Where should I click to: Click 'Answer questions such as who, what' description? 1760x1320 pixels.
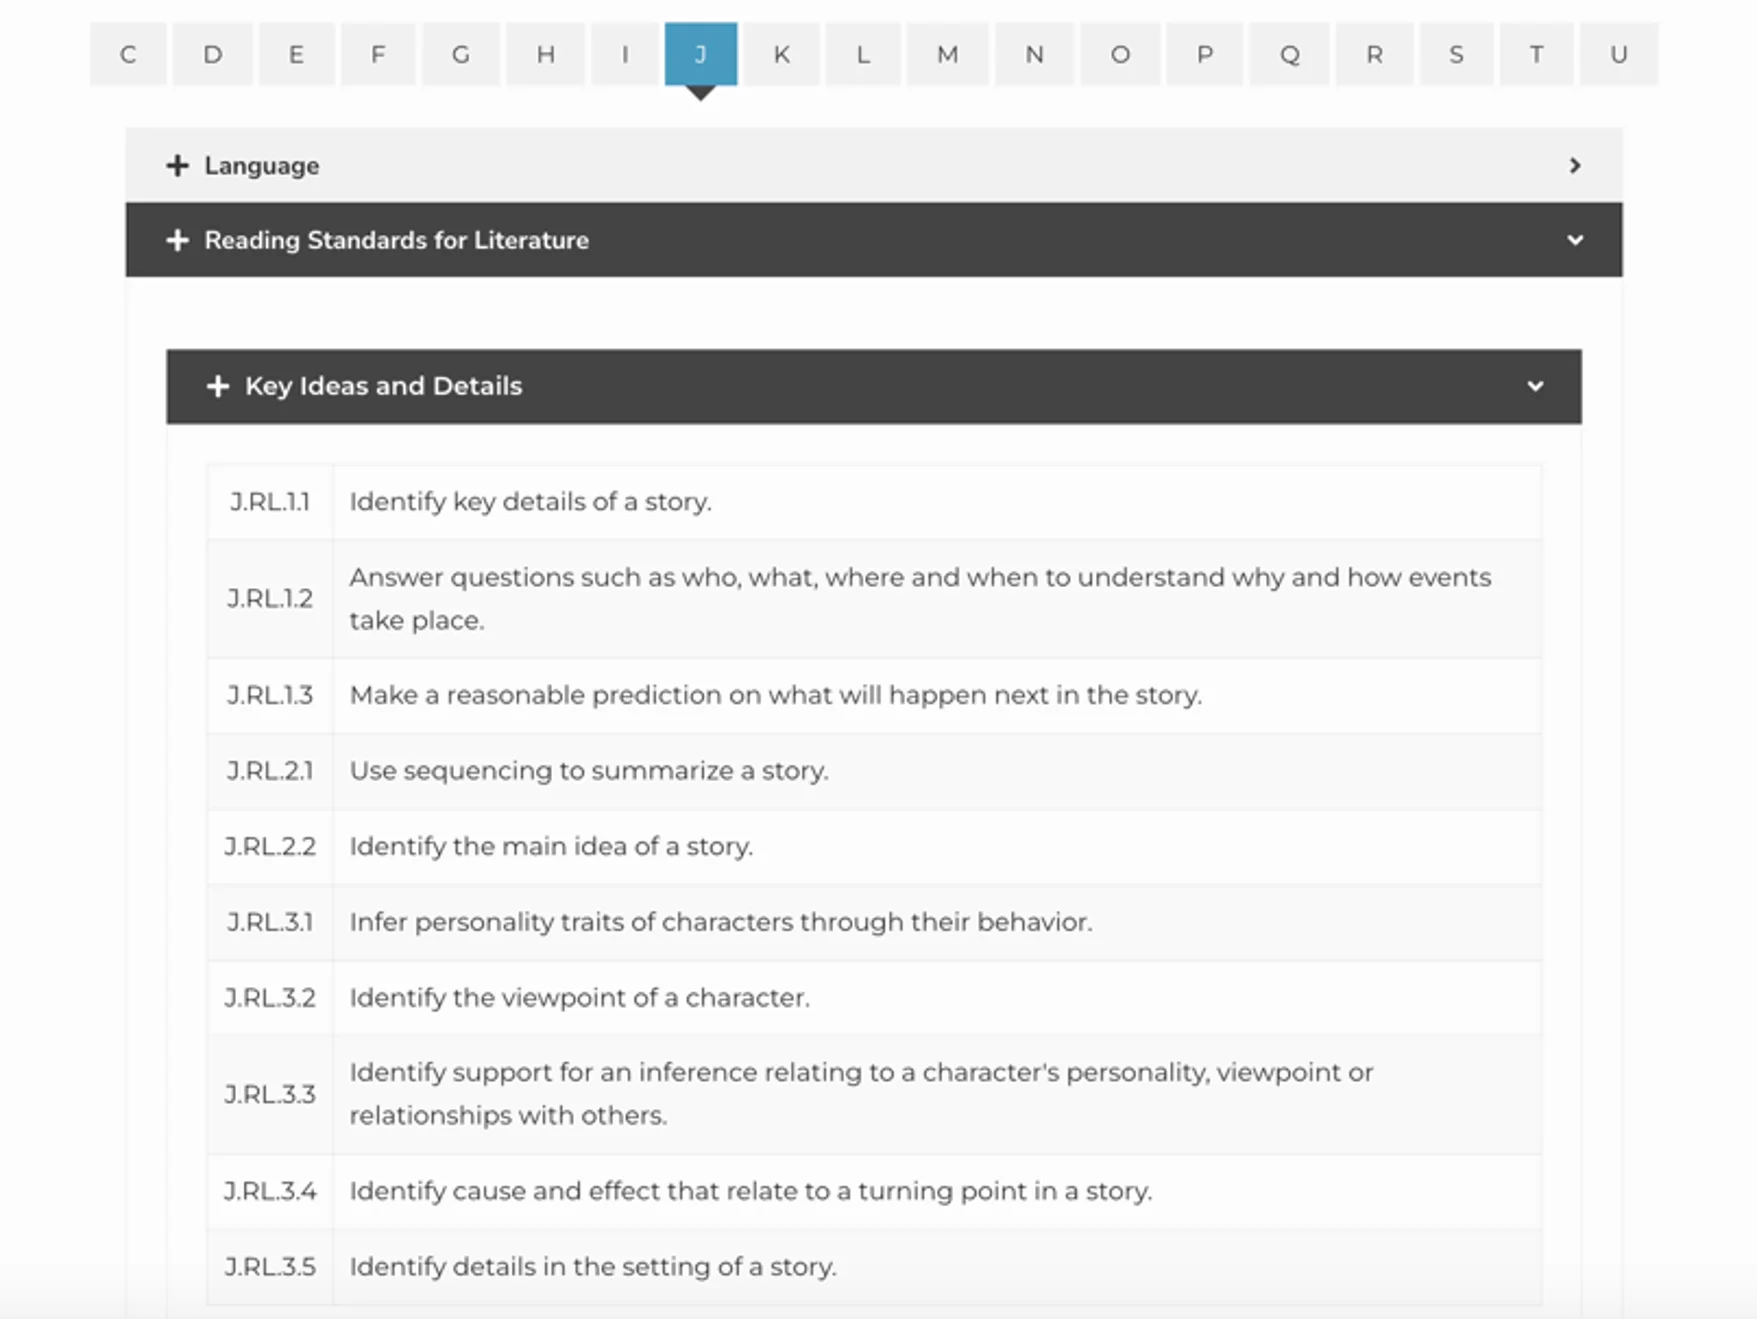[x=920, y=599]
